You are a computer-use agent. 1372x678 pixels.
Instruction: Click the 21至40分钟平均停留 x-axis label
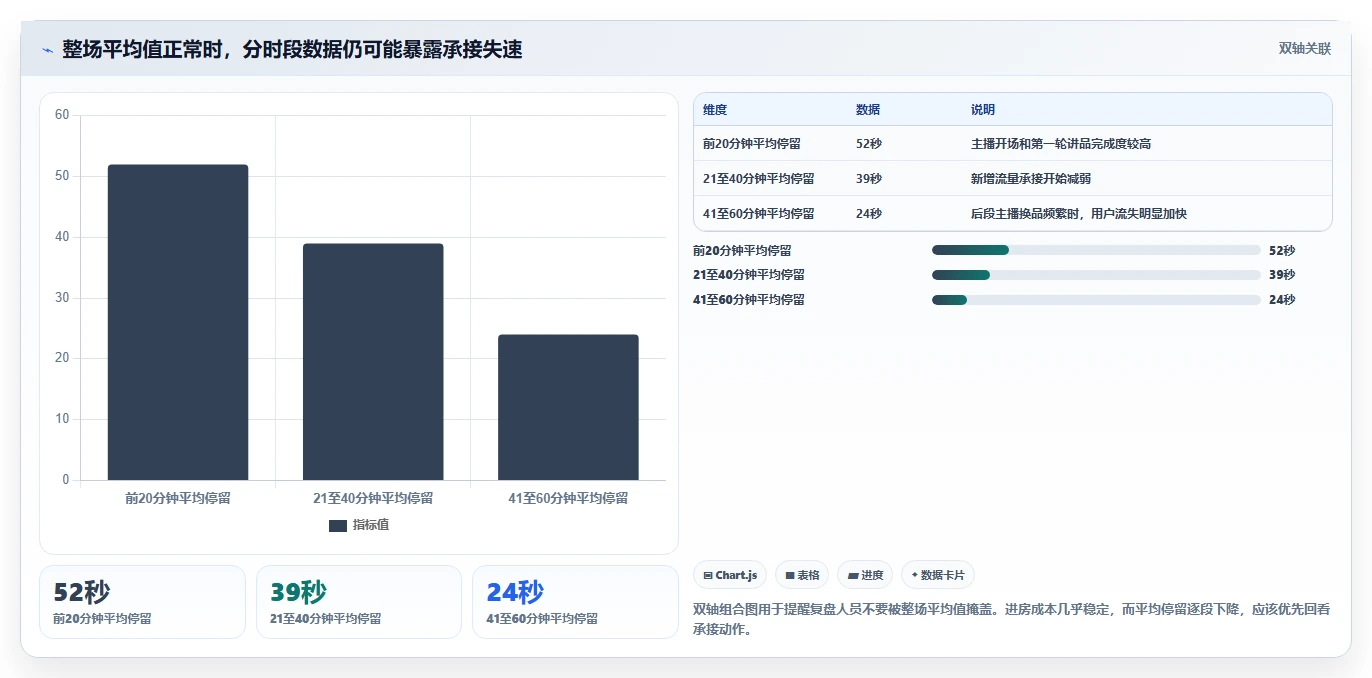pyautogui.click(x=373, y=498)
